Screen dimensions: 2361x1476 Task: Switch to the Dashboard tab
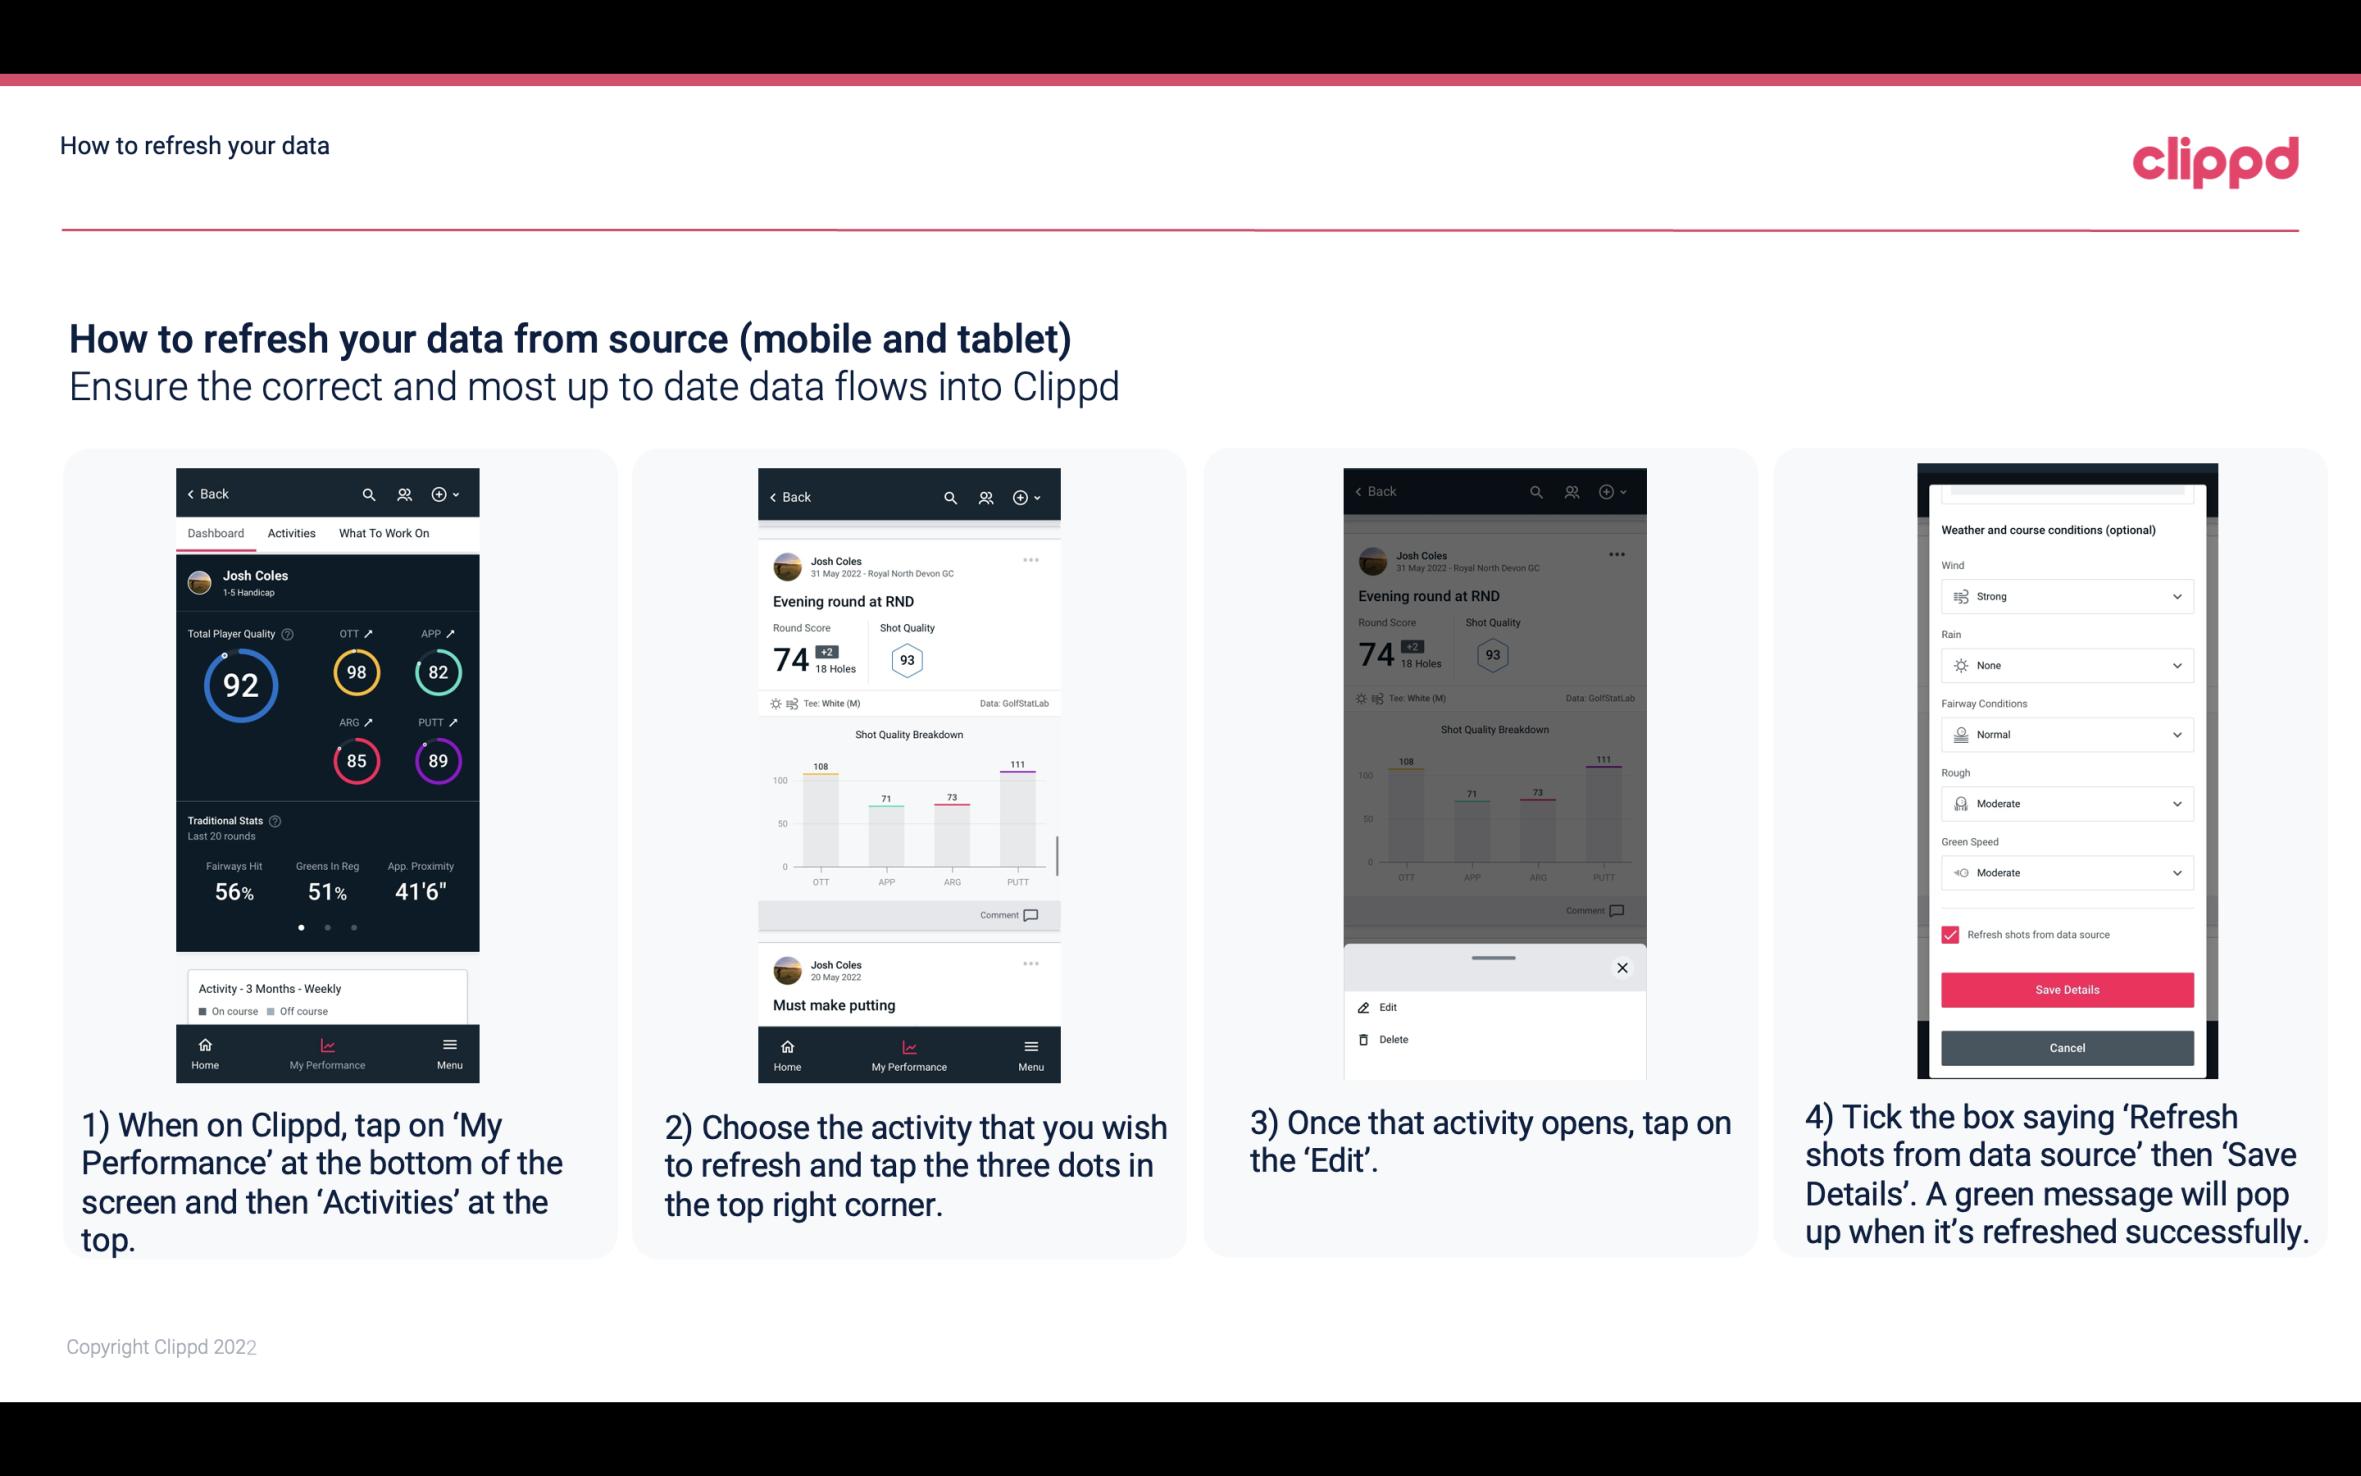click(x=216, y=532)
